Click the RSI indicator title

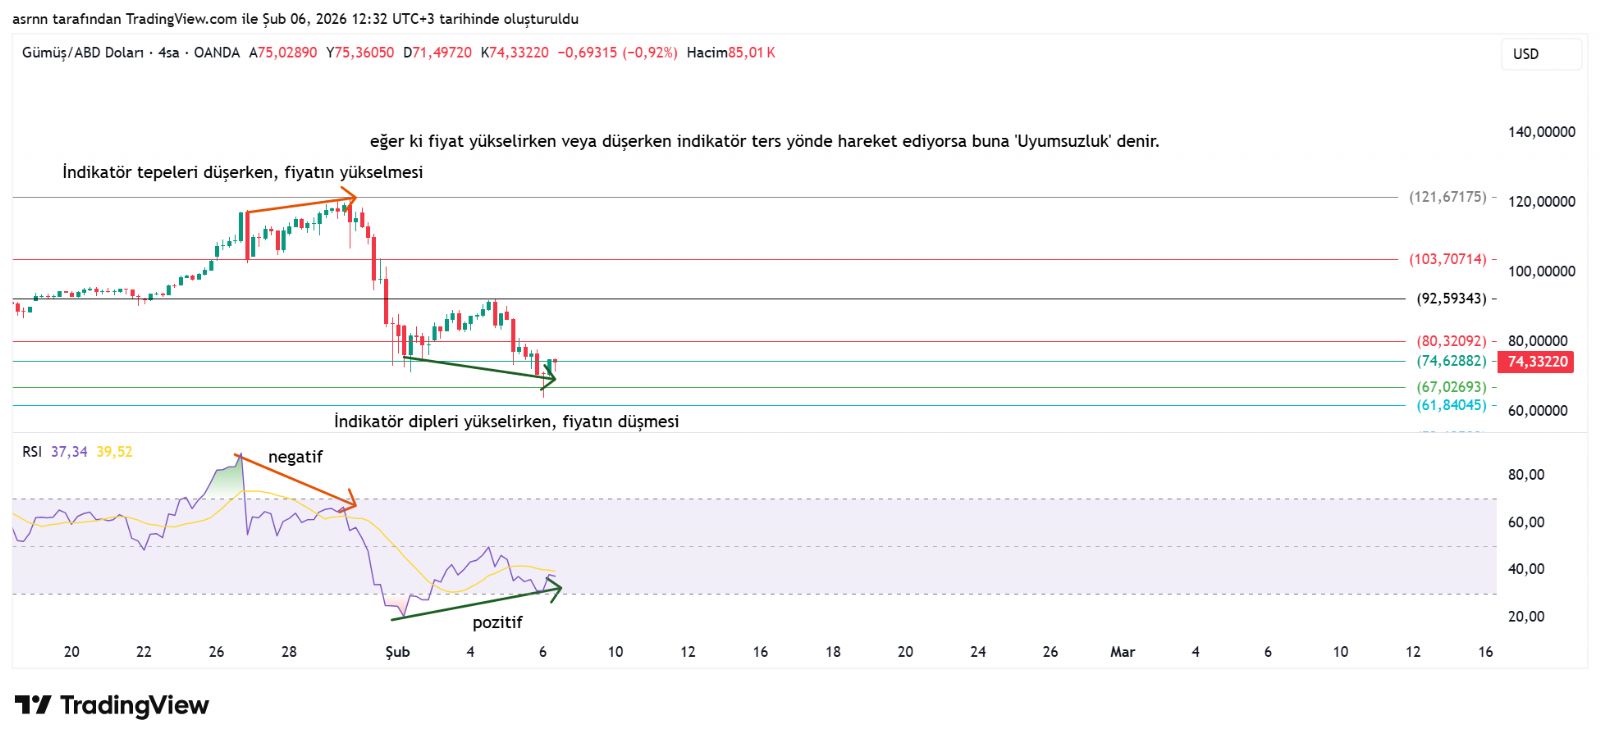(32, 452)
